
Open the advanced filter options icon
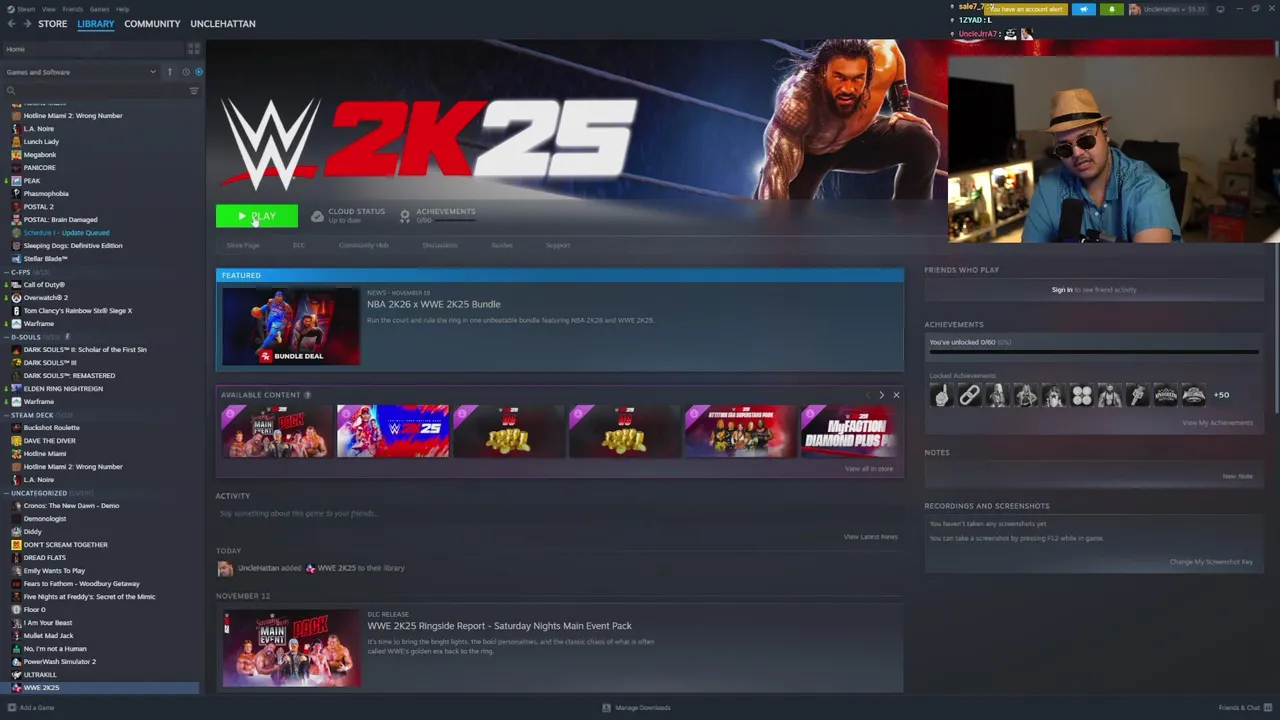pos(194,91)
